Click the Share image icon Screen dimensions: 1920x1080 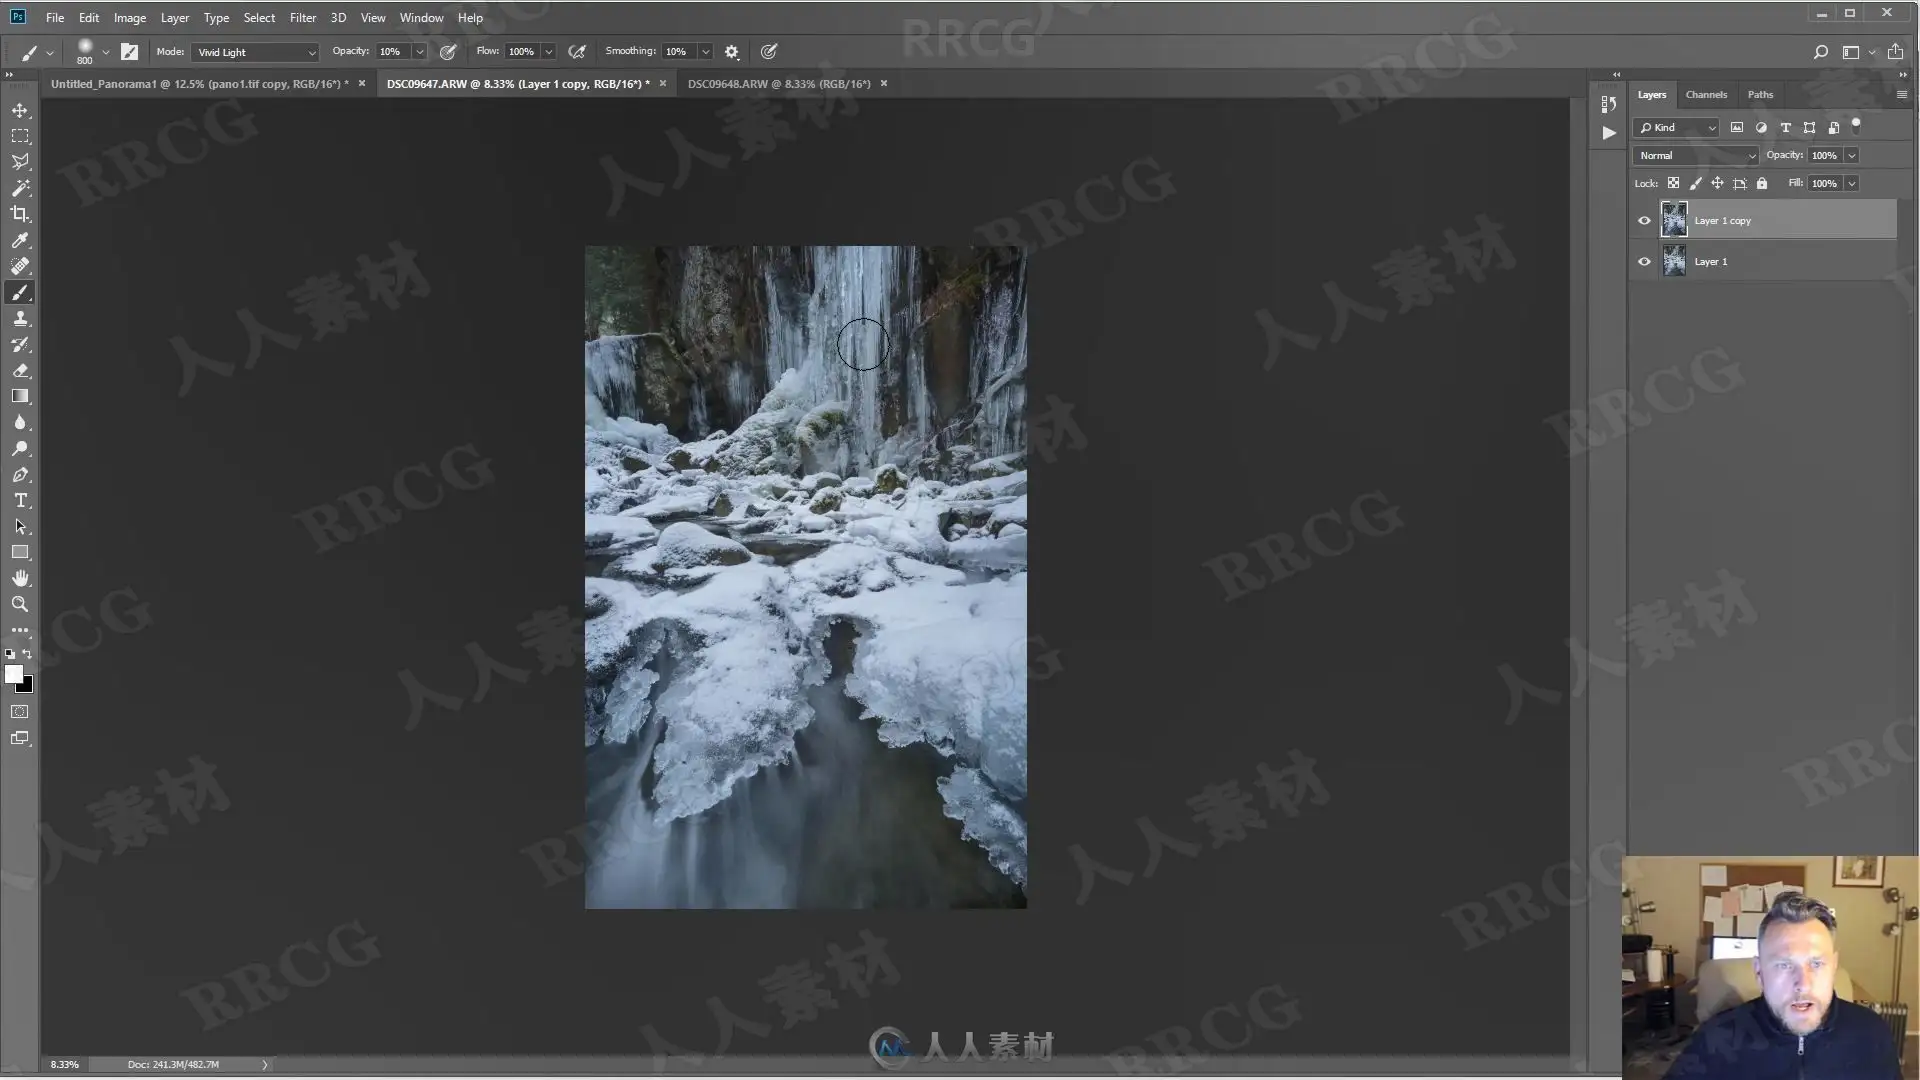1895,52
